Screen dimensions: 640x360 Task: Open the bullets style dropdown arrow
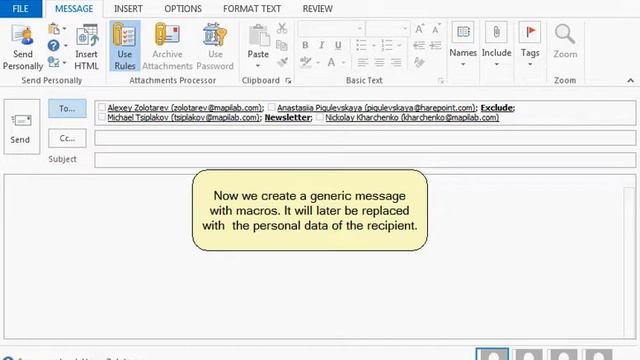[373, 45]
